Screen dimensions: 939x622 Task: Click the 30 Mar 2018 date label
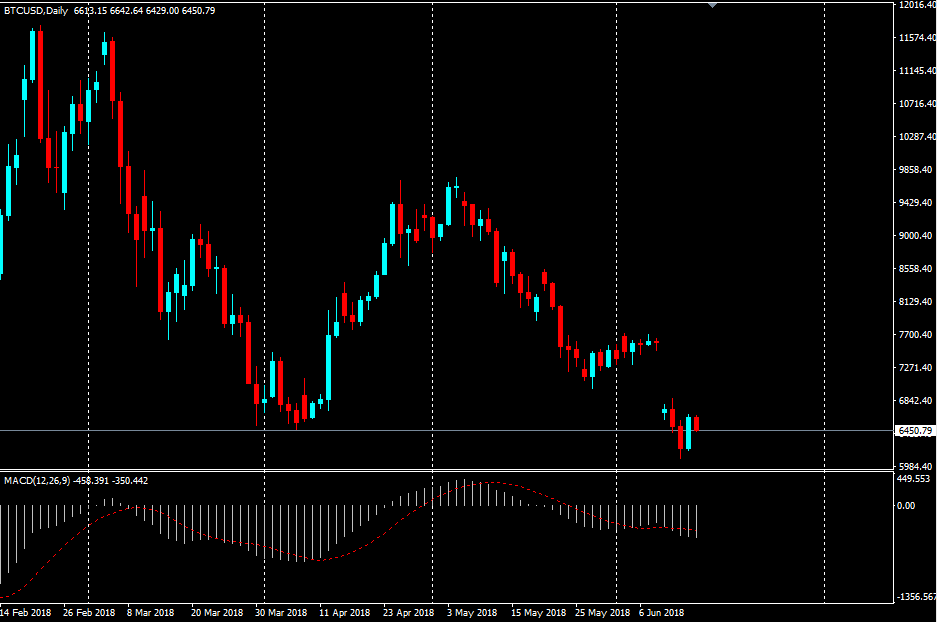[x=281, y=612]
